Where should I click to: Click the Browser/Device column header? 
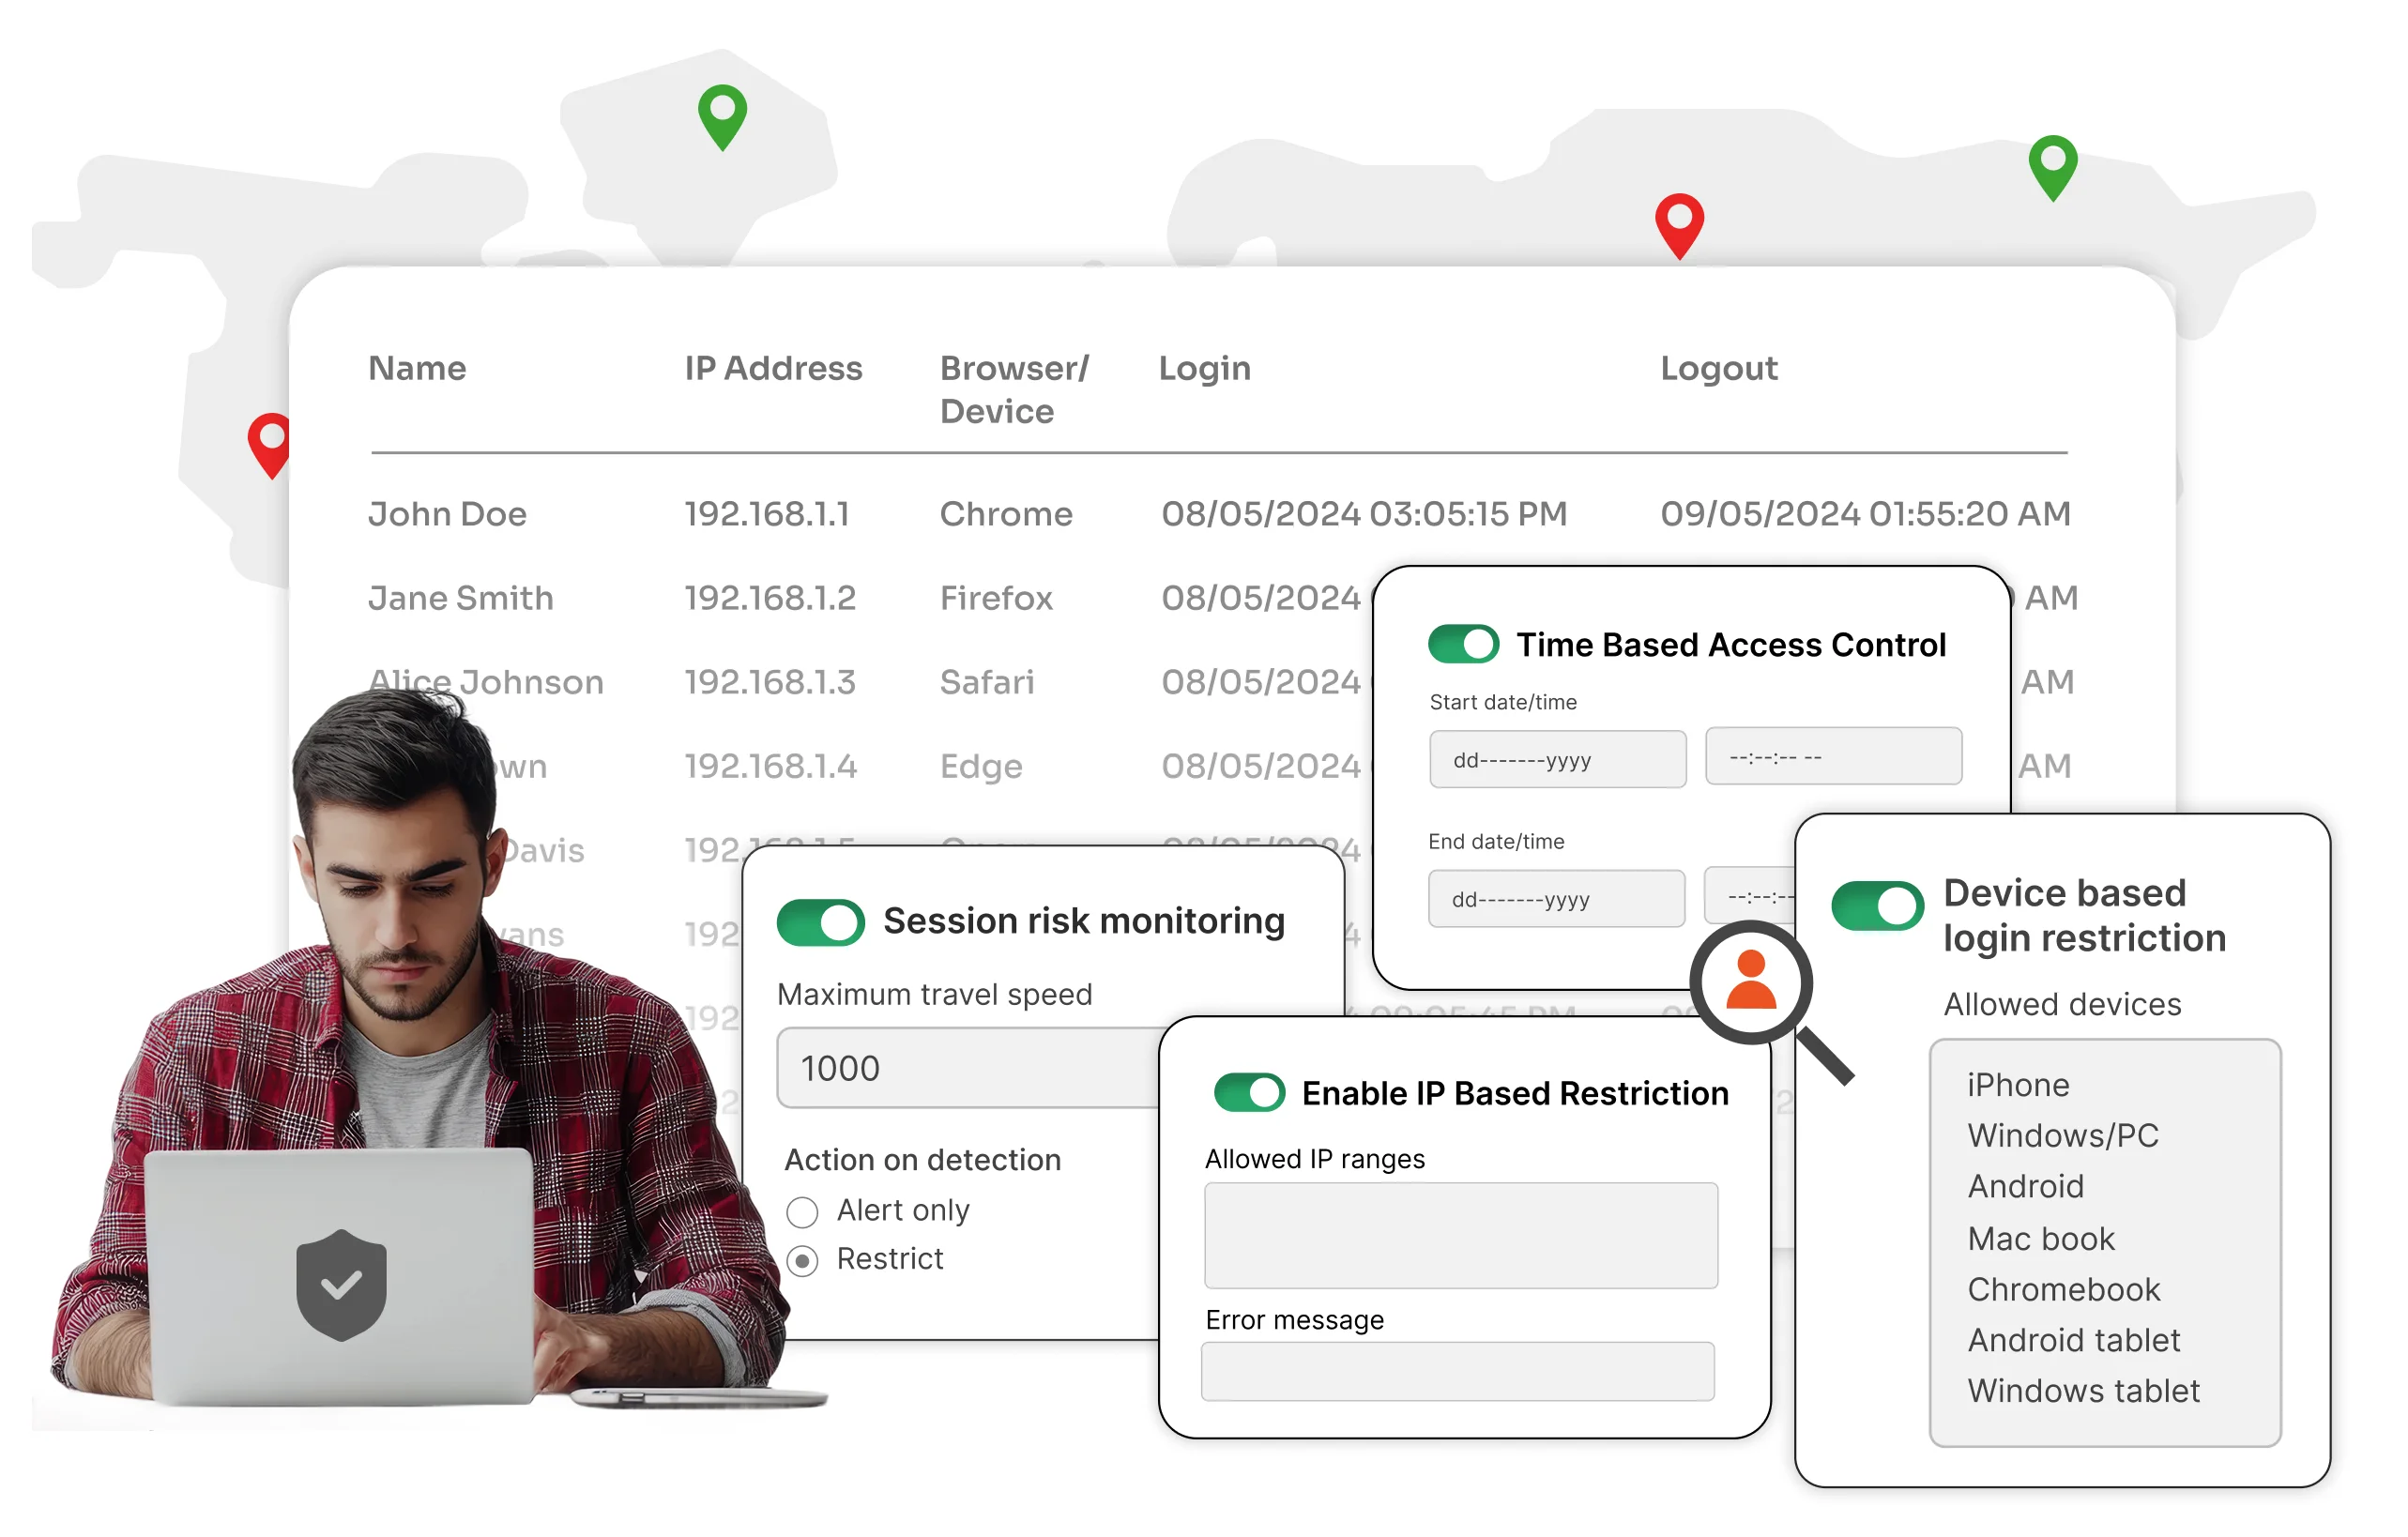[x=1014, y=390]
